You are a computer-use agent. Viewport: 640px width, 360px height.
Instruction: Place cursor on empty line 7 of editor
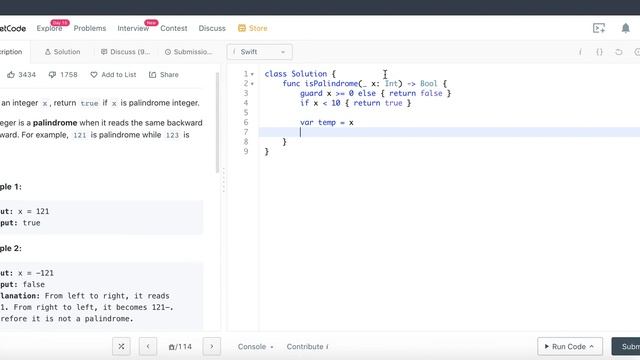449,132
